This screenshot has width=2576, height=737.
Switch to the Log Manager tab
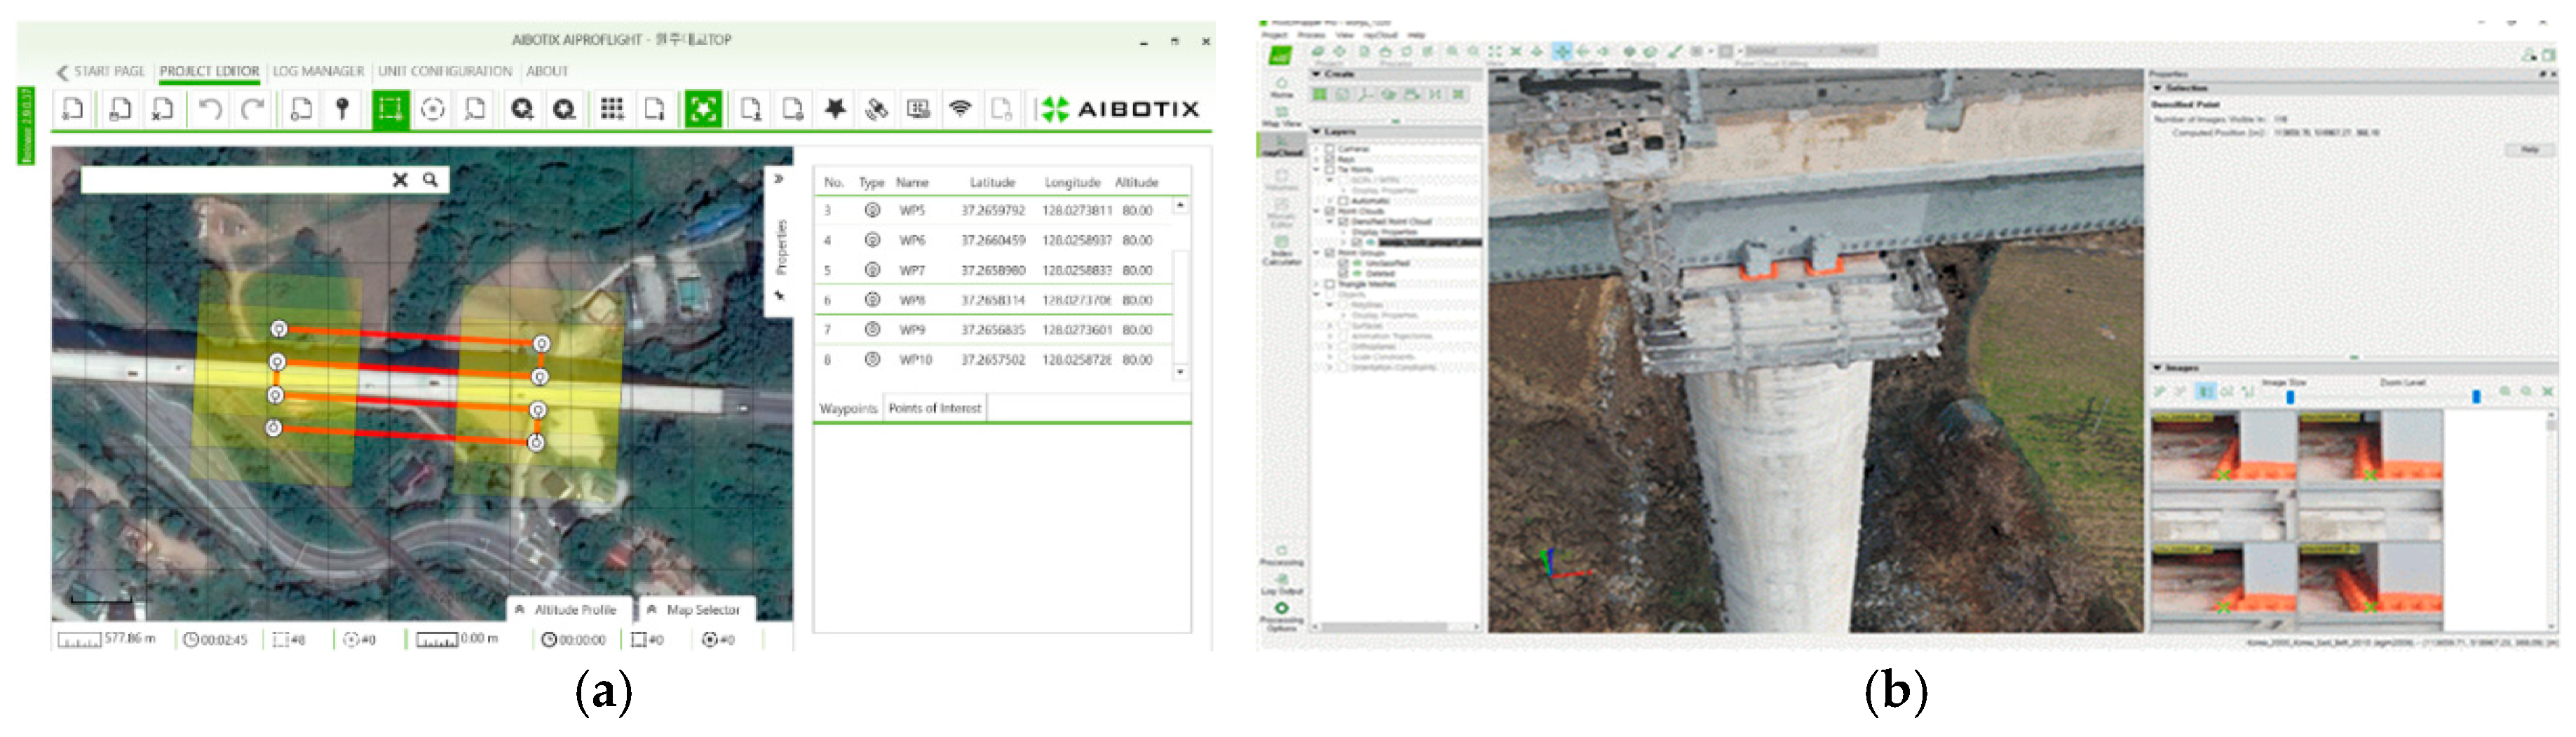[x=318, y=71]
